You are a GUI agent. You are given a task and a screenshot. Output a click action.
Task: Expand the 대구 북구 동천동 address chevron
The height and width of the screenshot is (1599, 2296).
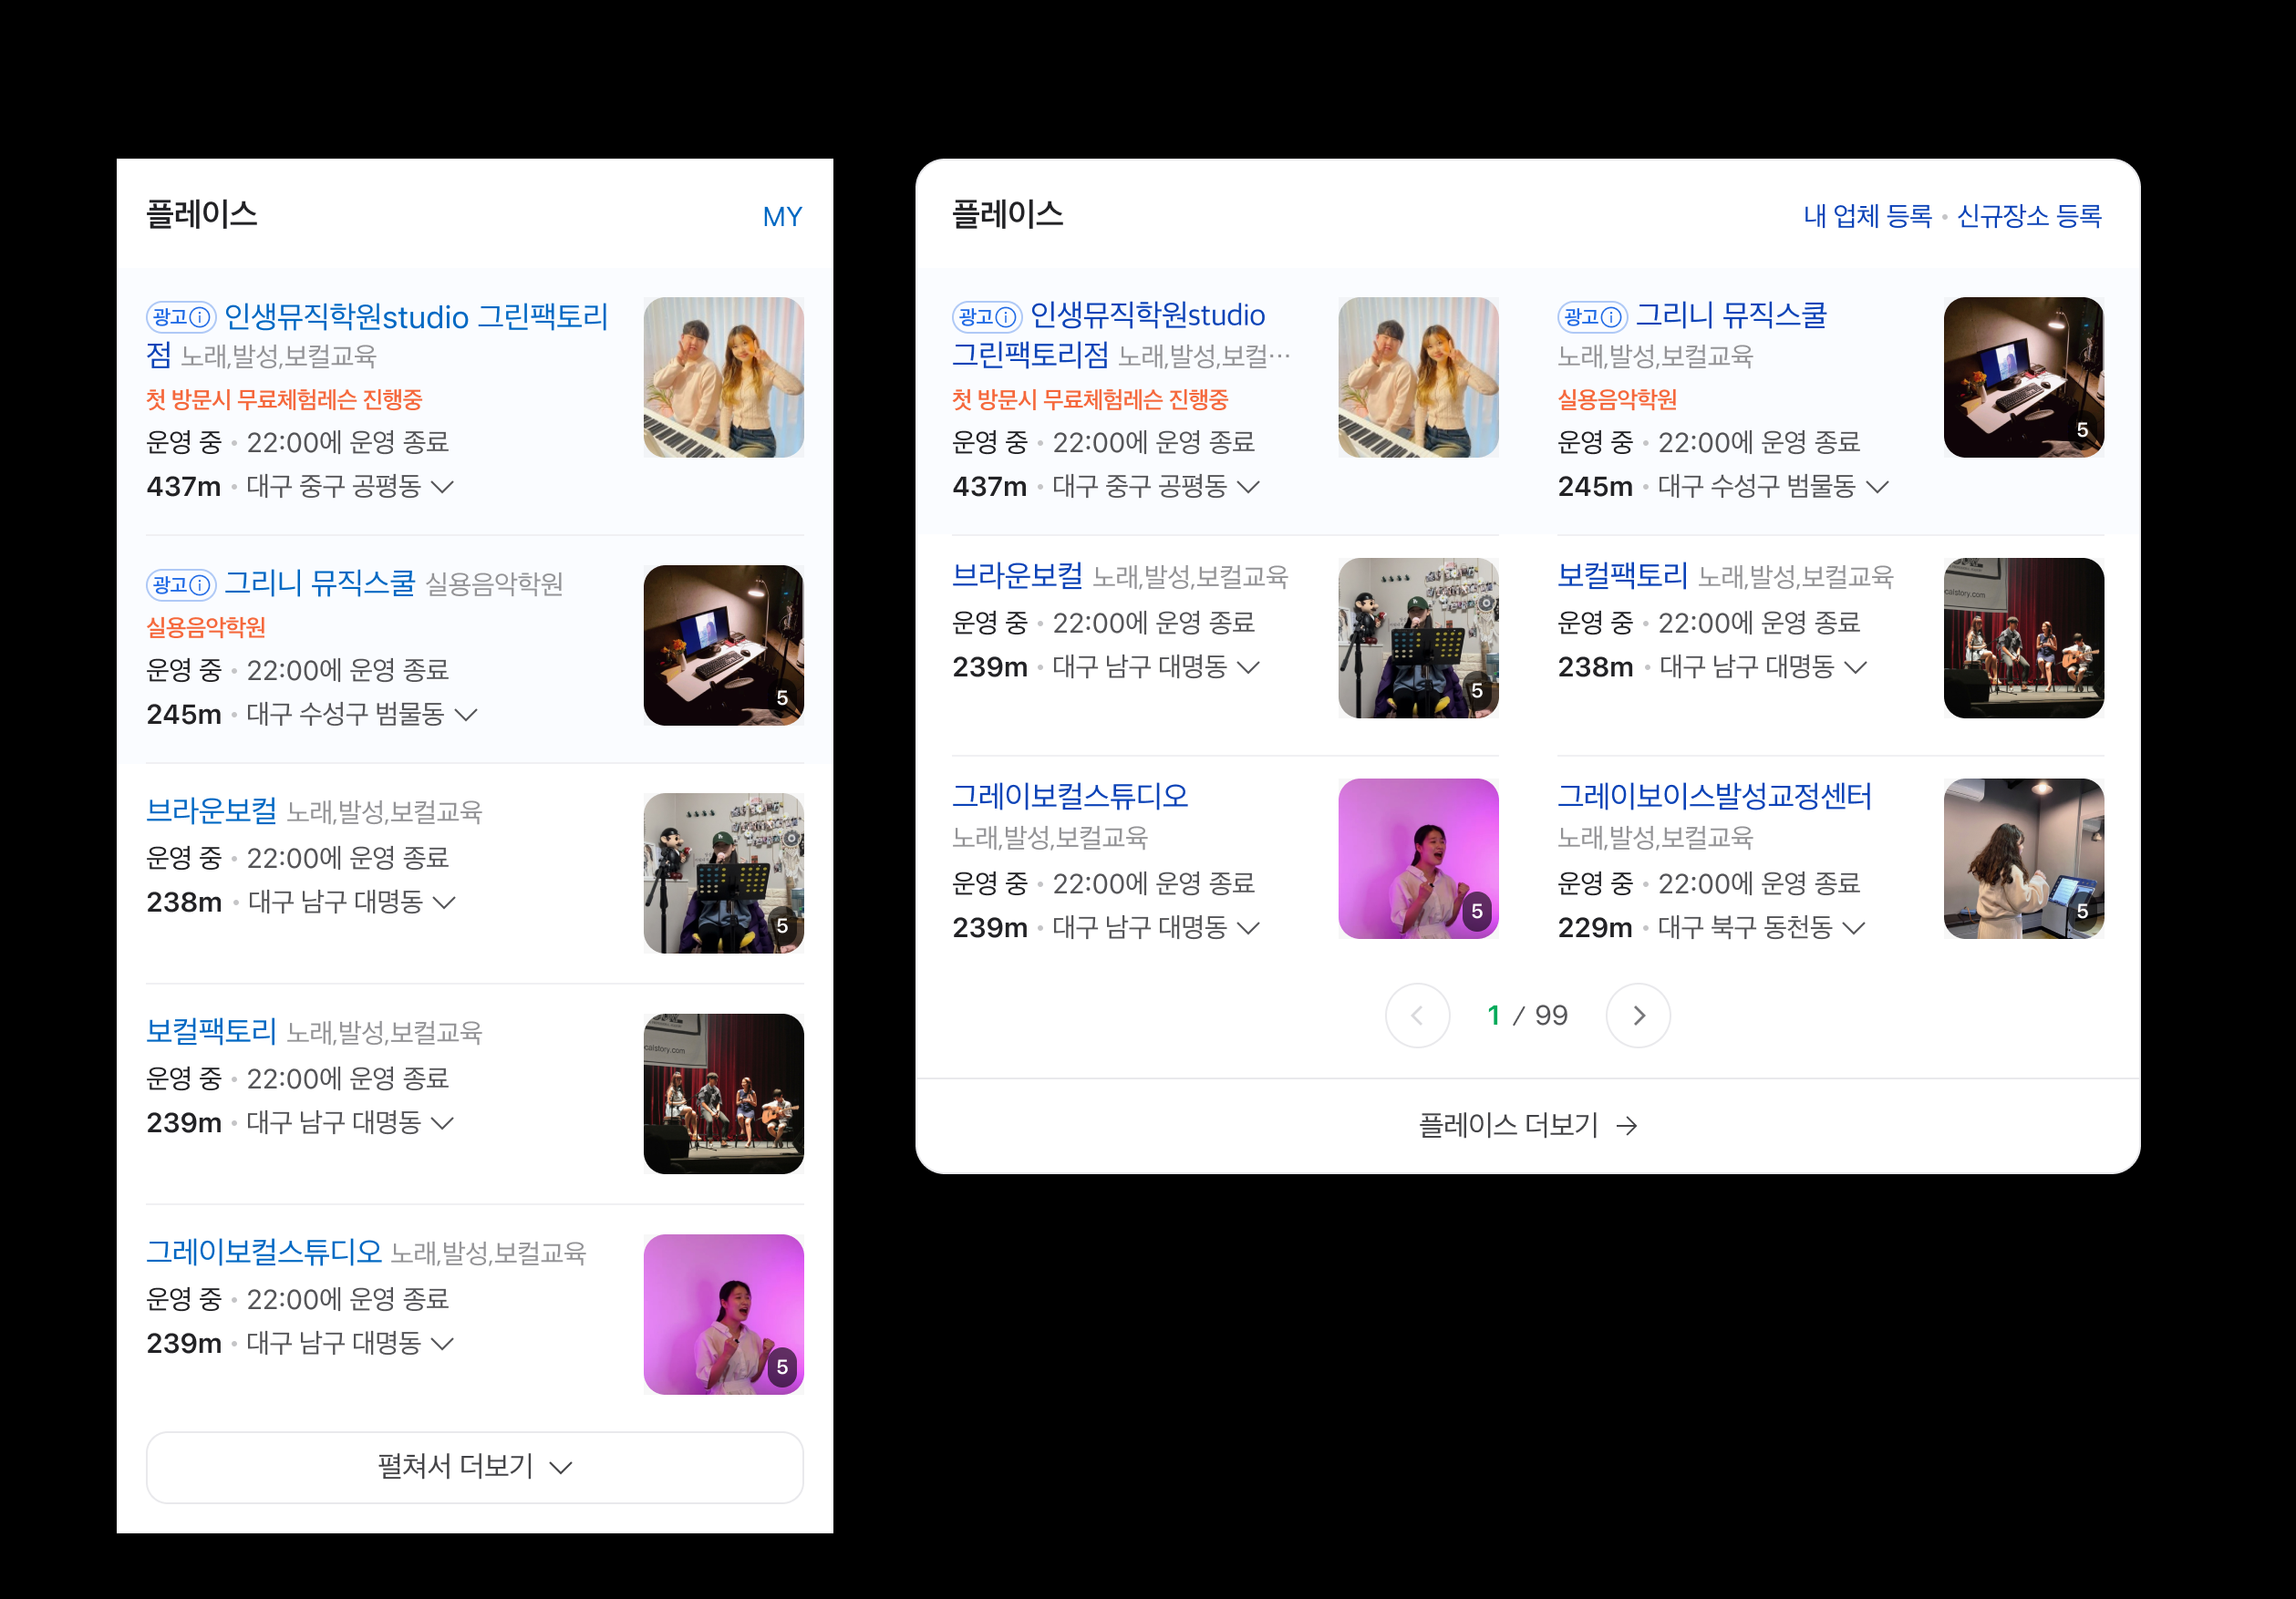[1853, 928]
